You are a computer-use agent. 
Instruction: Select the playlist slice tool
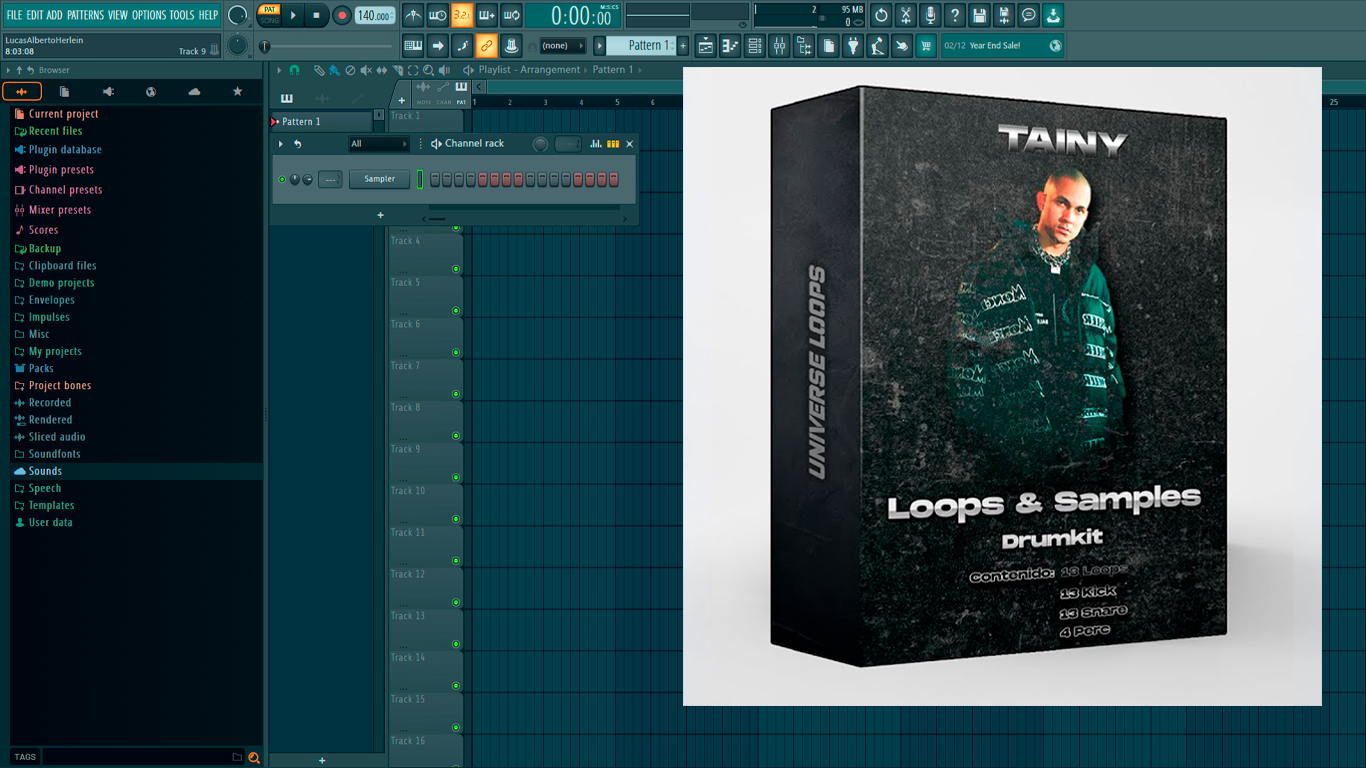click(x=397, y=70)
